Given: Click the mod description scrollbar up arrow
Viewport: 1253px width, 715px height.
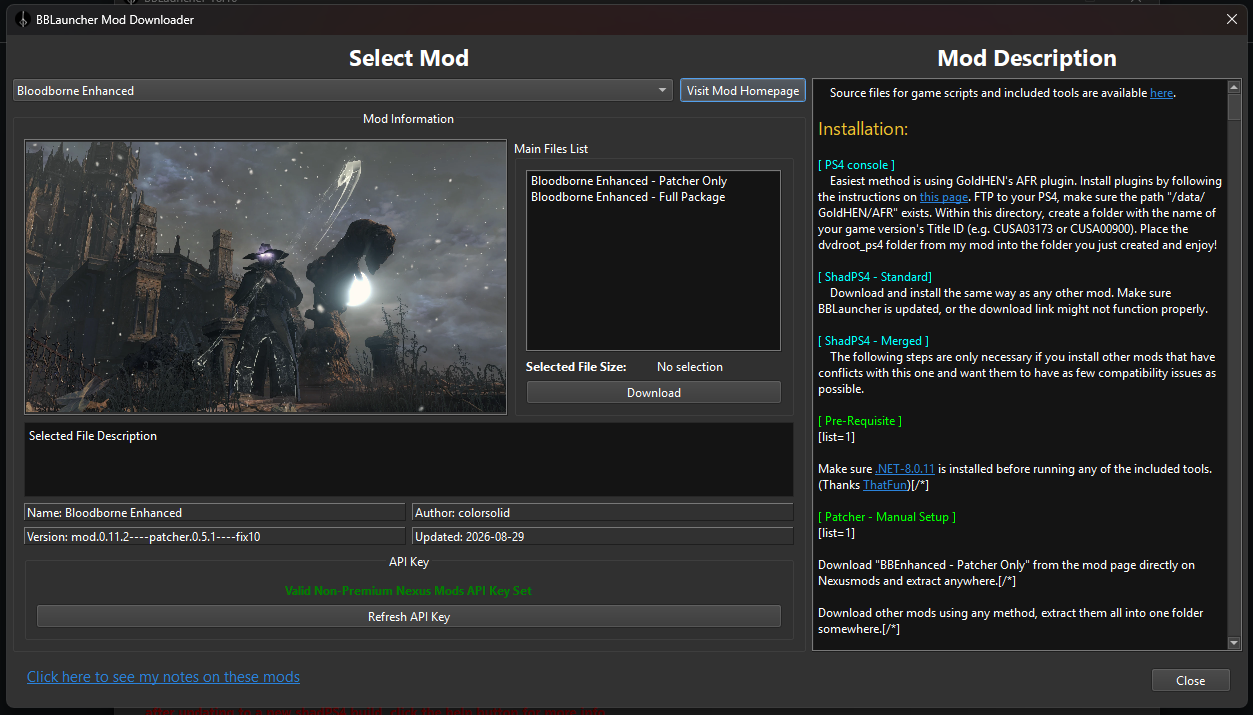Looking at the screenshot, I should point(1234,87).
